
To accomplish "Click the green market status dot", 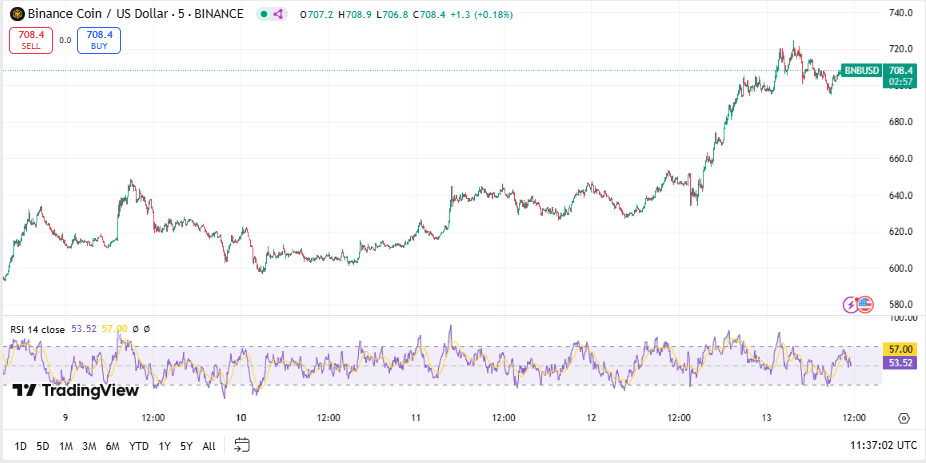I will pos(263,14).
